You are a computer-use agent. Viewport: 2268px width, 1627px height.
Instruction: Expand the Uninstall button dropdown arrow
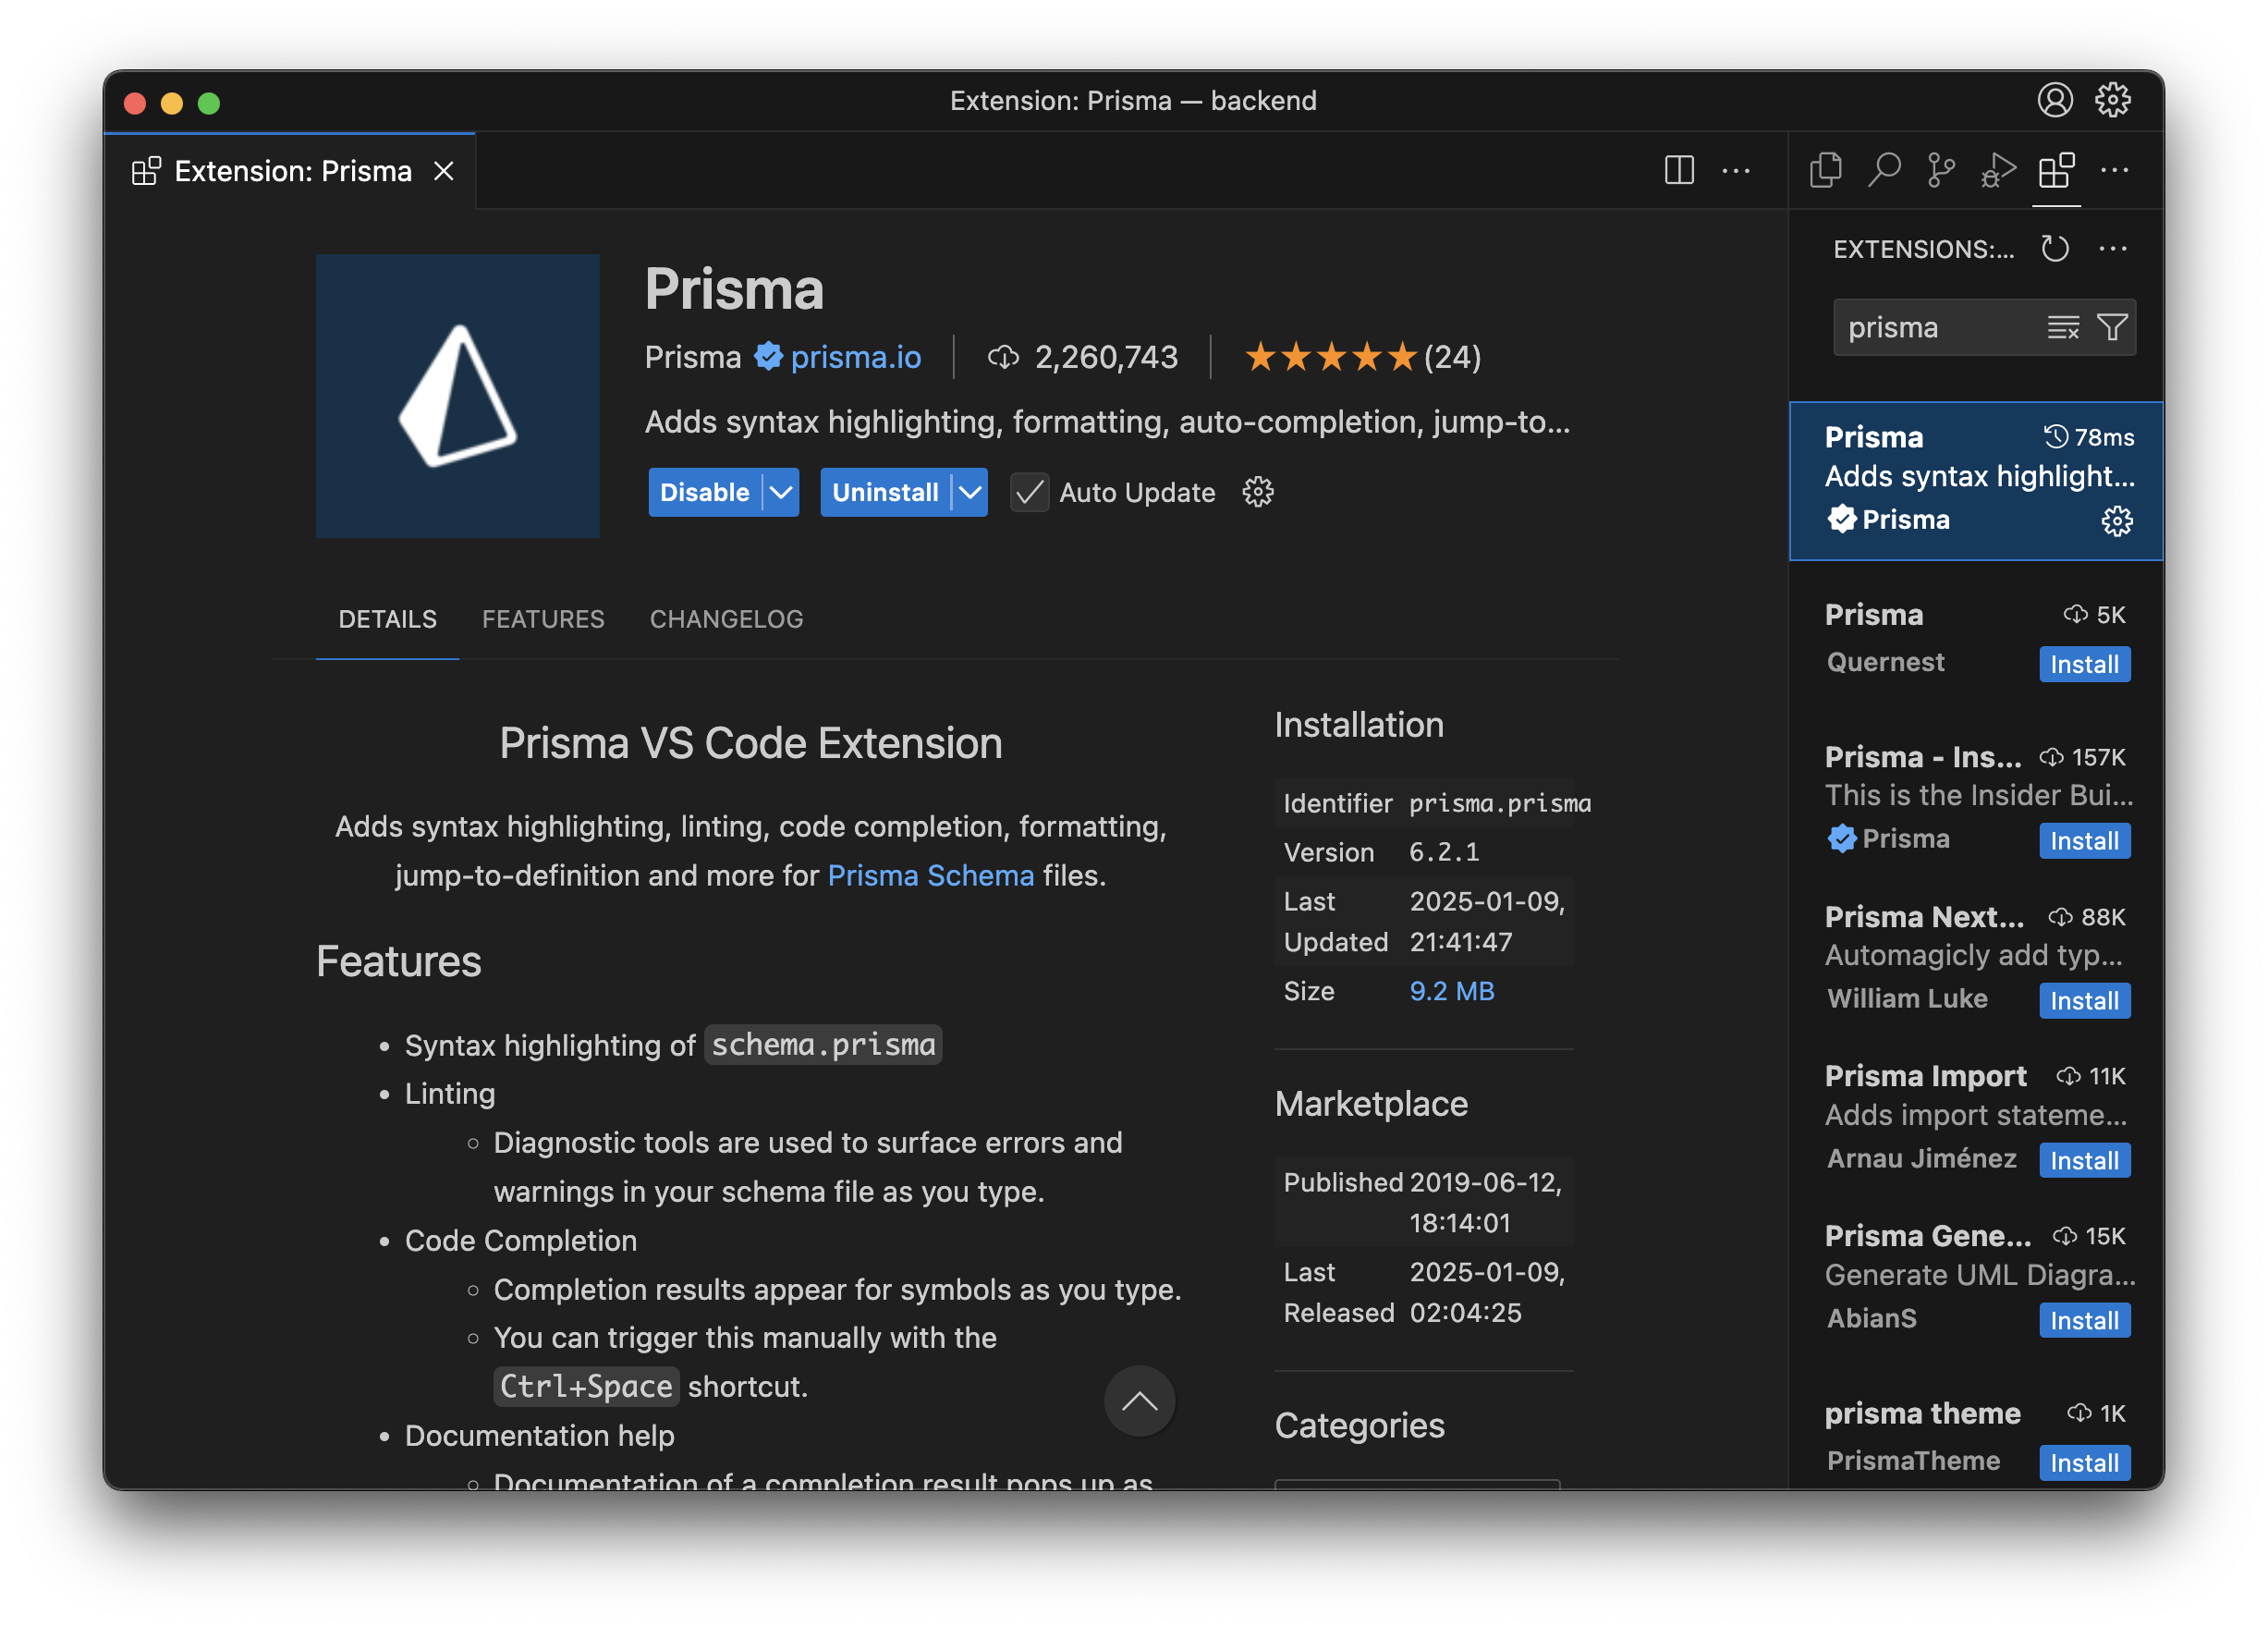[x=969, y=492]
